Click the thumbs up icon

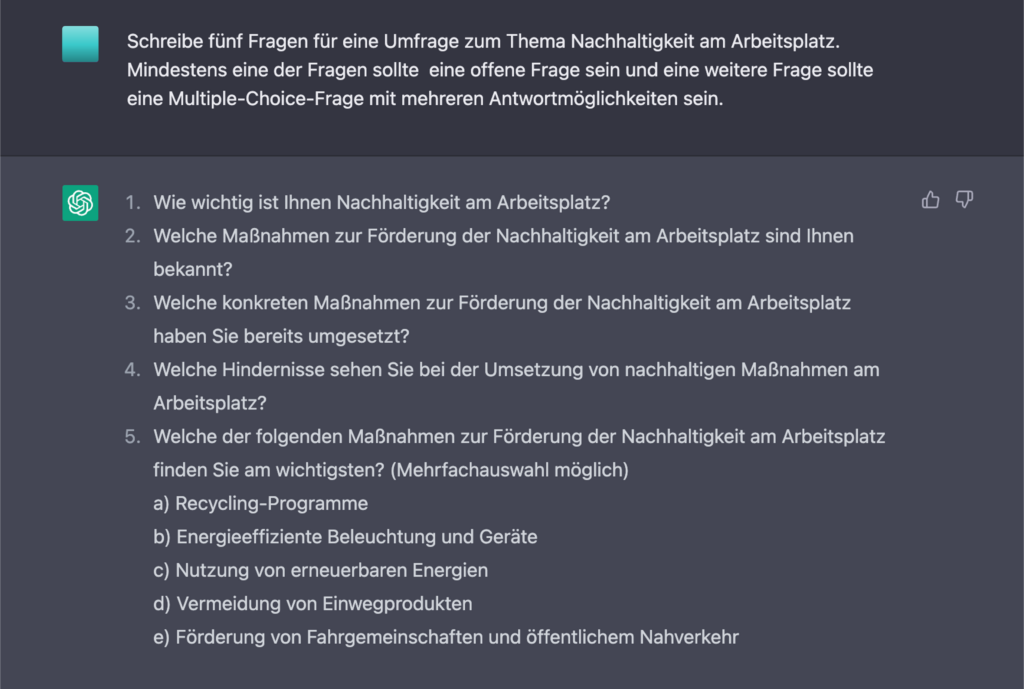pos(930,200)
